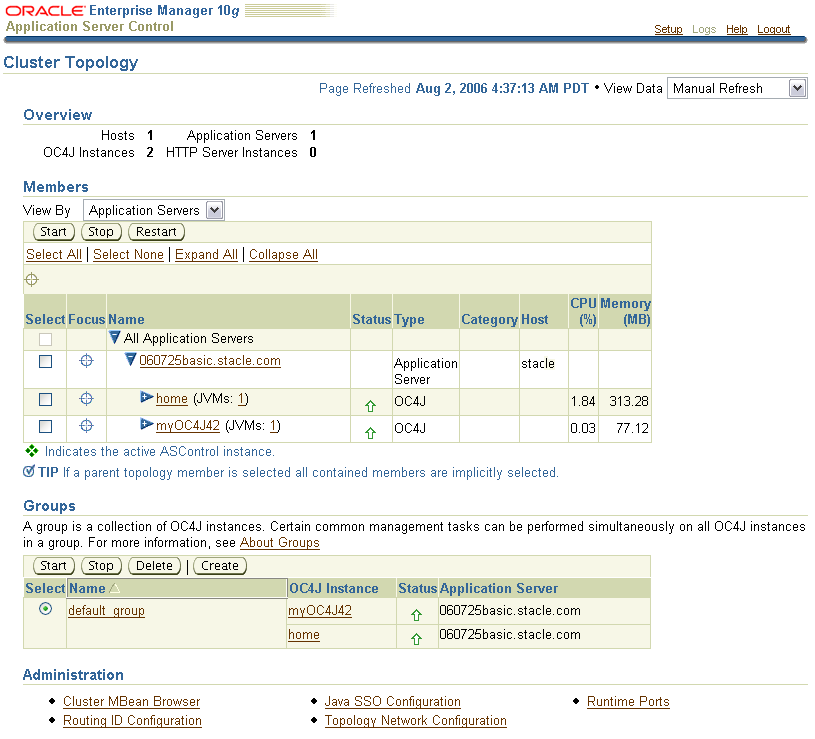This screenshot has width=815, height=739.
Task: Click the Members Stop button
Action: pos(101,232)
